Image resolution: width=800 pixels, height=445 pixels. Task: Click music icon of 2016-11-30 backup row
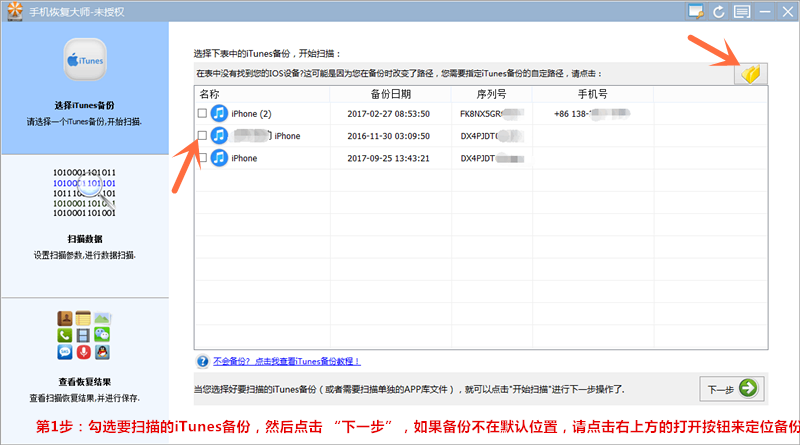coord(219,135)
